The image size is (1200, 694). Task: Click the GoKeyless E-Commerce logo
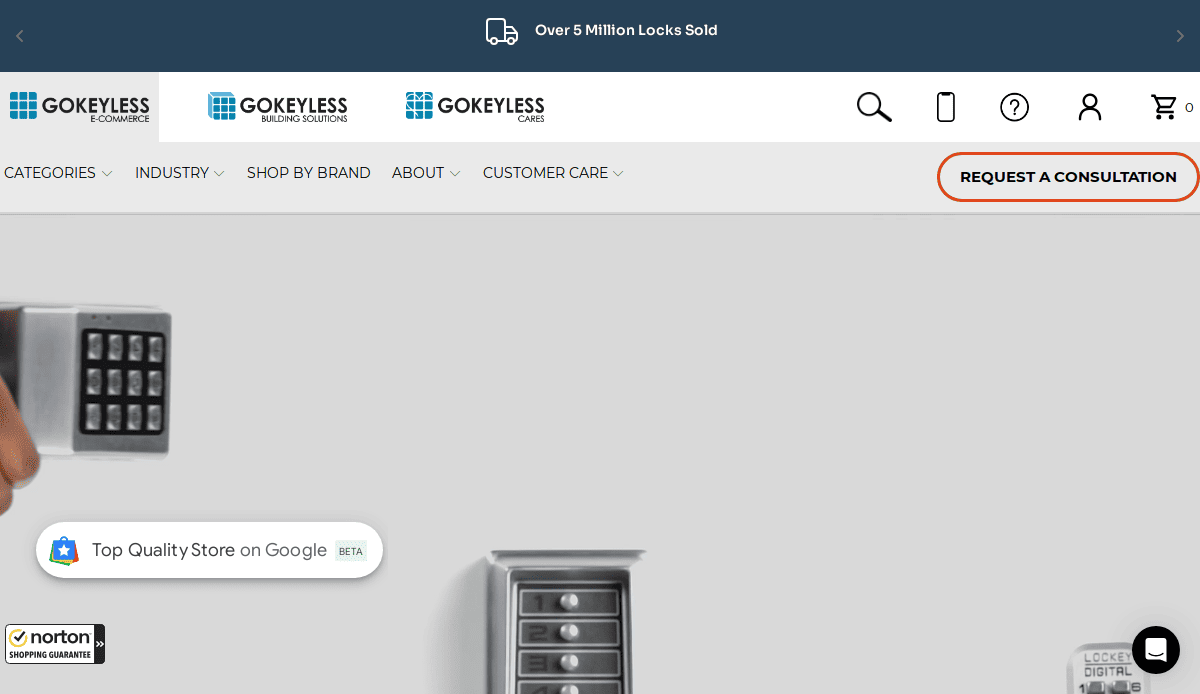[x=79, y=107]
